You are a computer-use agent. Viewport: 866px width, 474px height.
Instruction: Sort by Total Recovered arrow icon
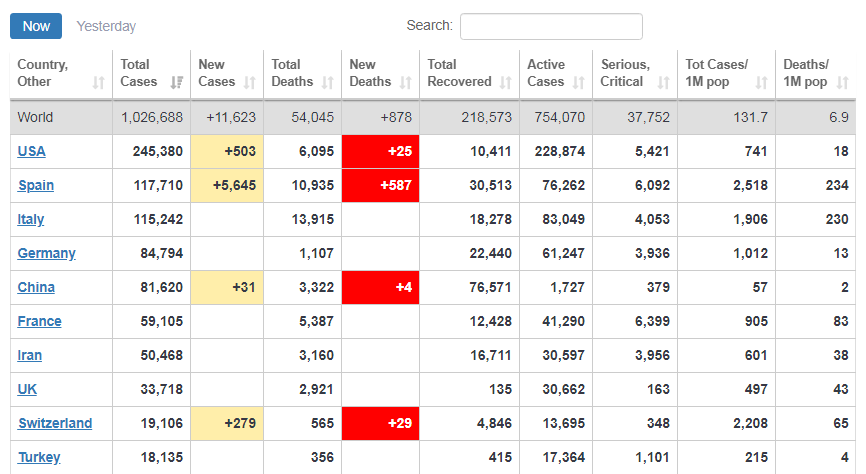pyautogui.click(x=505, y=83)
